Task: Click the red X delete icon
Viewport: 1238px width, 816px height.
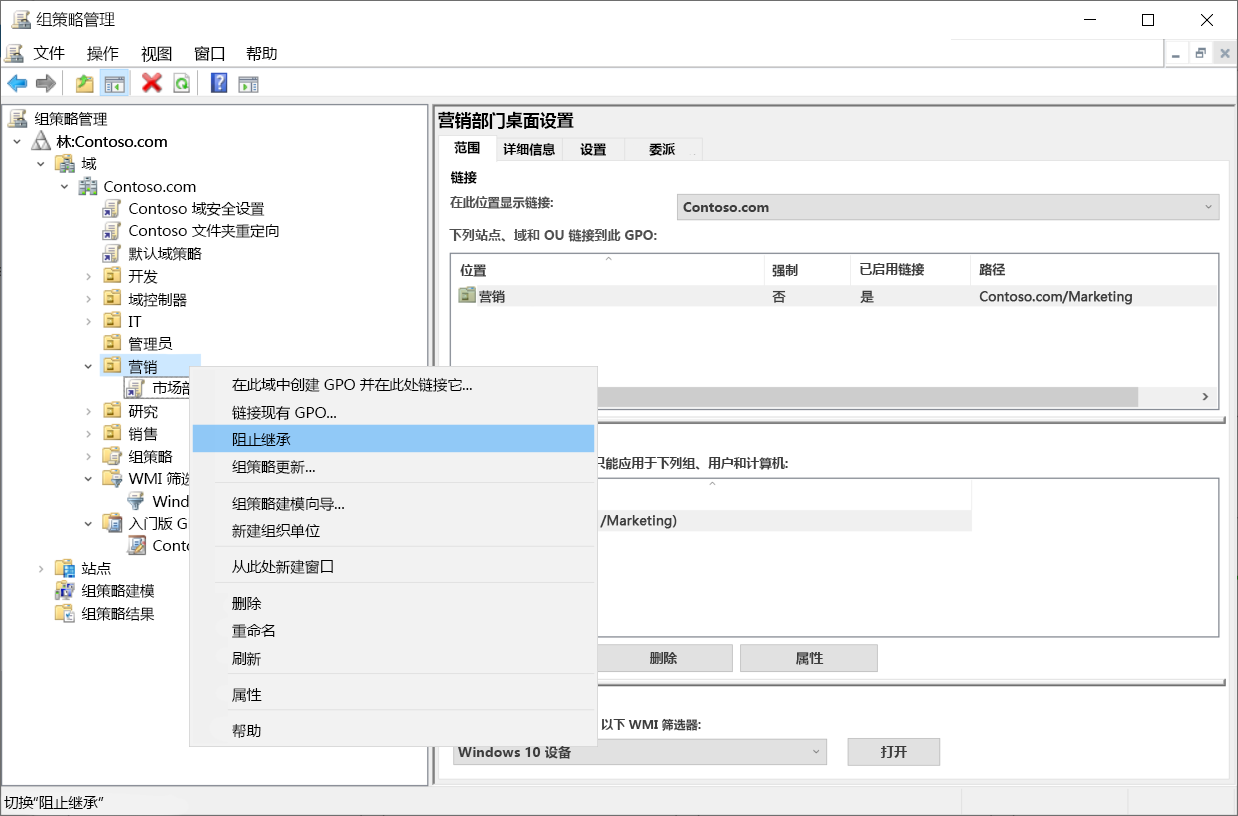Action: point(151,83)
